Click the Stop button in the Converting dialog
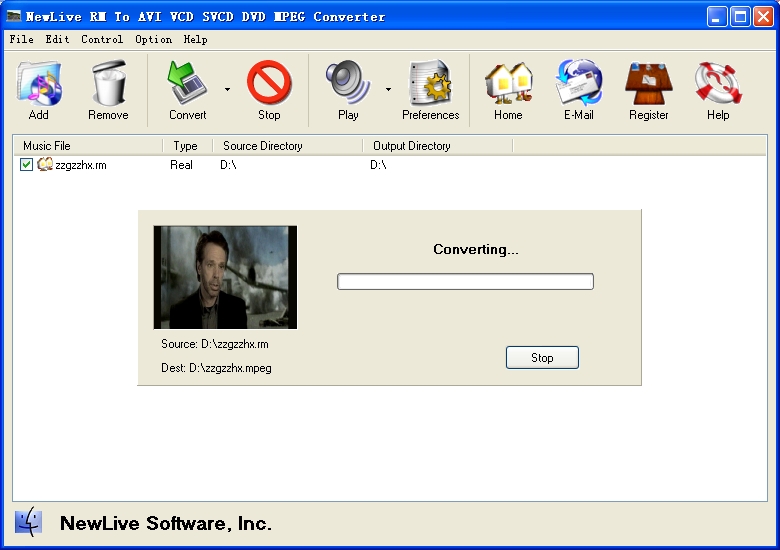This screenshot has width=780, height=550. [542, 358]
